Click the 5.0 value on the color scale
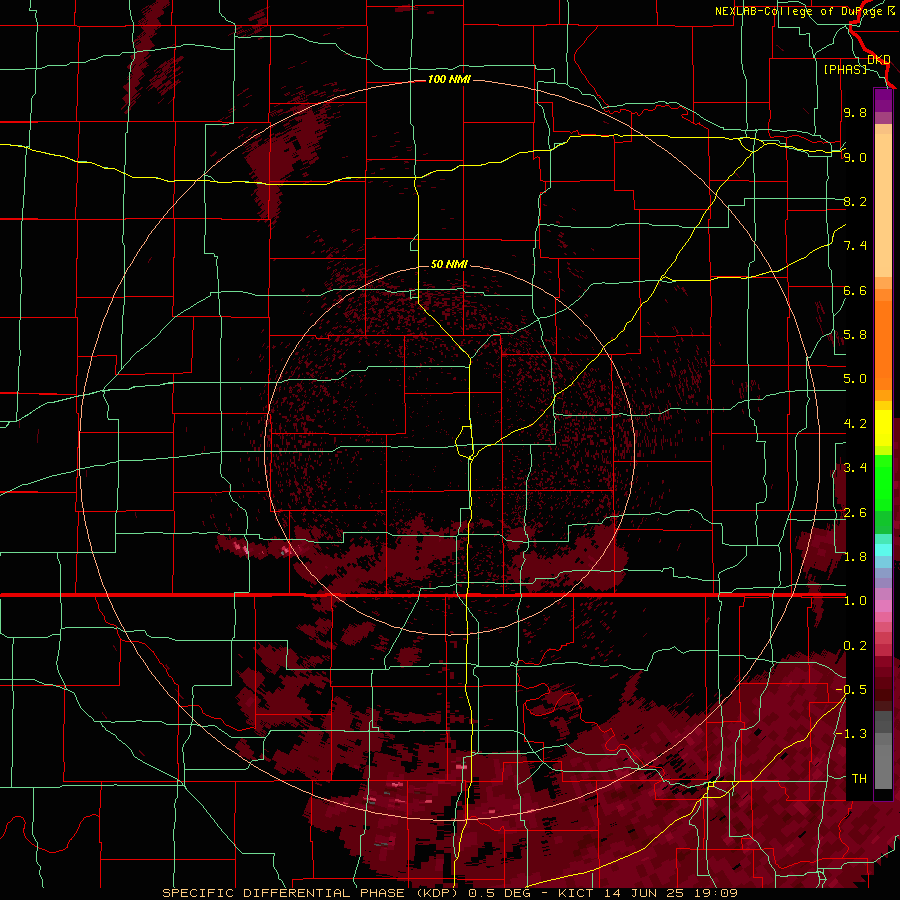This screenshot has width=900, height=900. click(x=855, y=379)
